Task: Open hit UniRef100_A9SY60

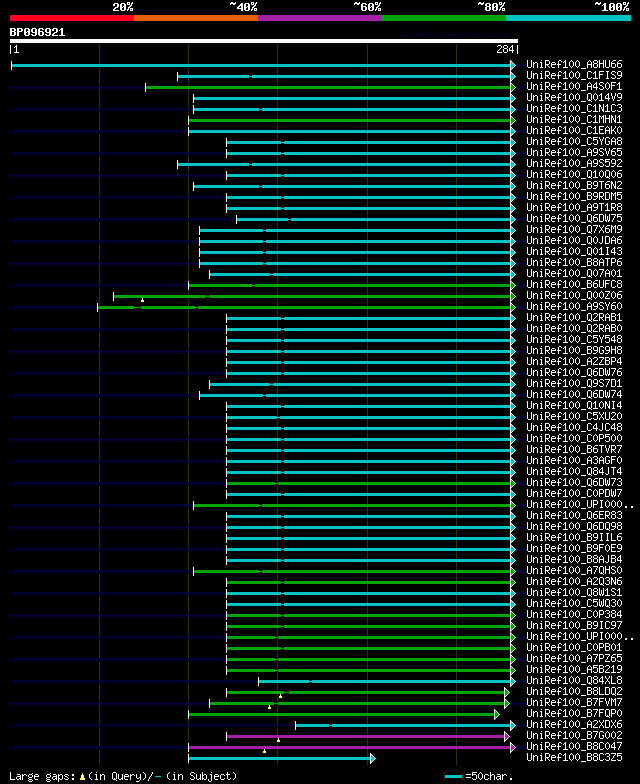Action: (574, 306)
